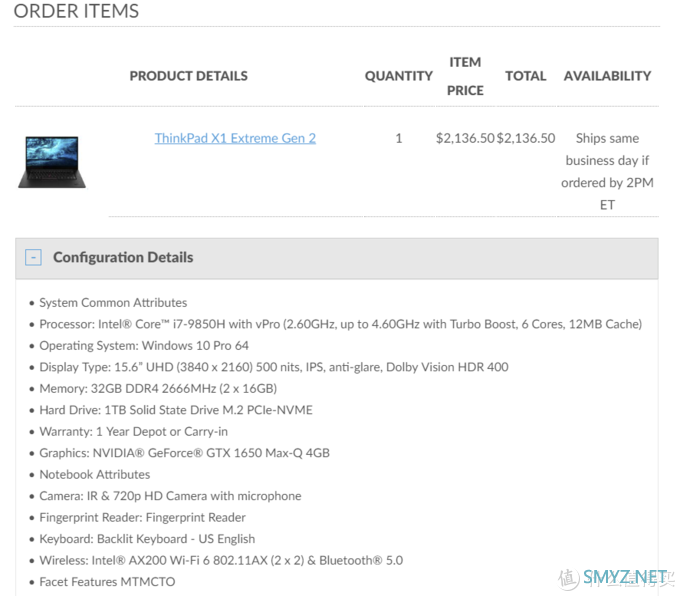Screen dimensions: 680x596
Task: Click the QUANTITY column header
Action: (x=399, y=76)
